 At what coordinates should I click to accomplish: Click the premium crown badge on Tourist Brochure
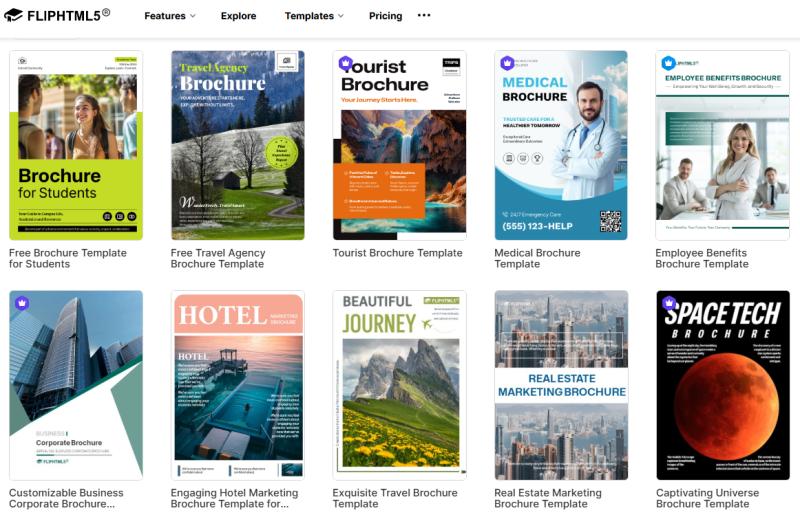pyautogui.click(x=345, y=63)
